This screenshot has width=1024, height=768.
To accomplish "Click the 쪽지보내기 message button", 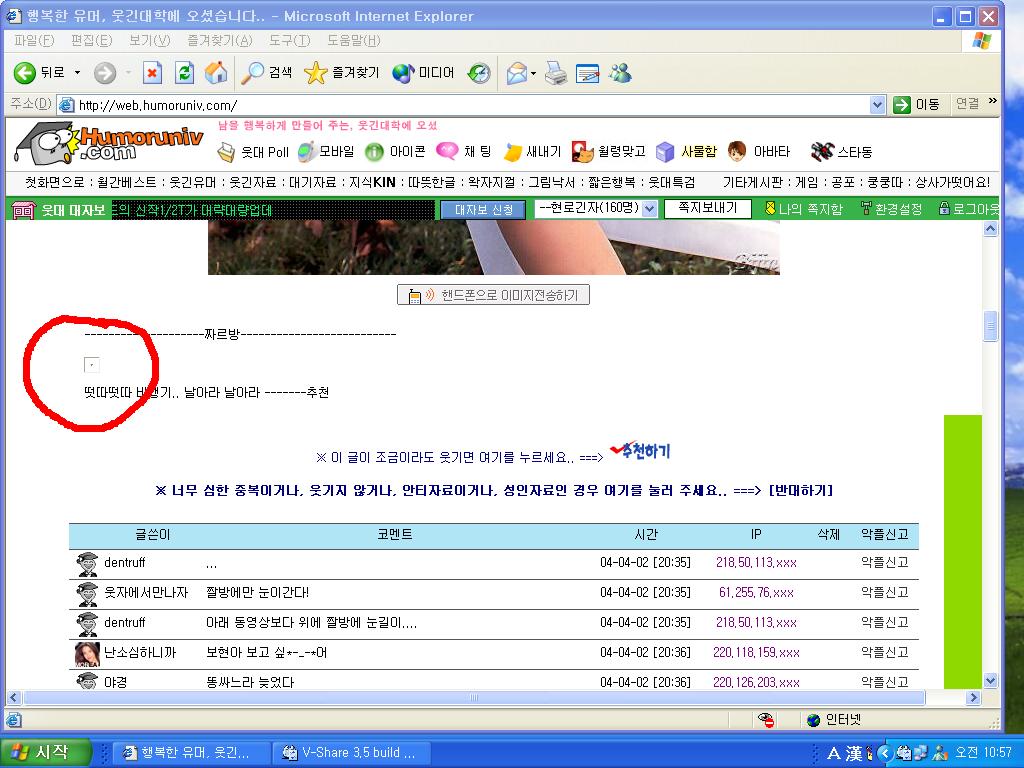I will coord(707,208).
